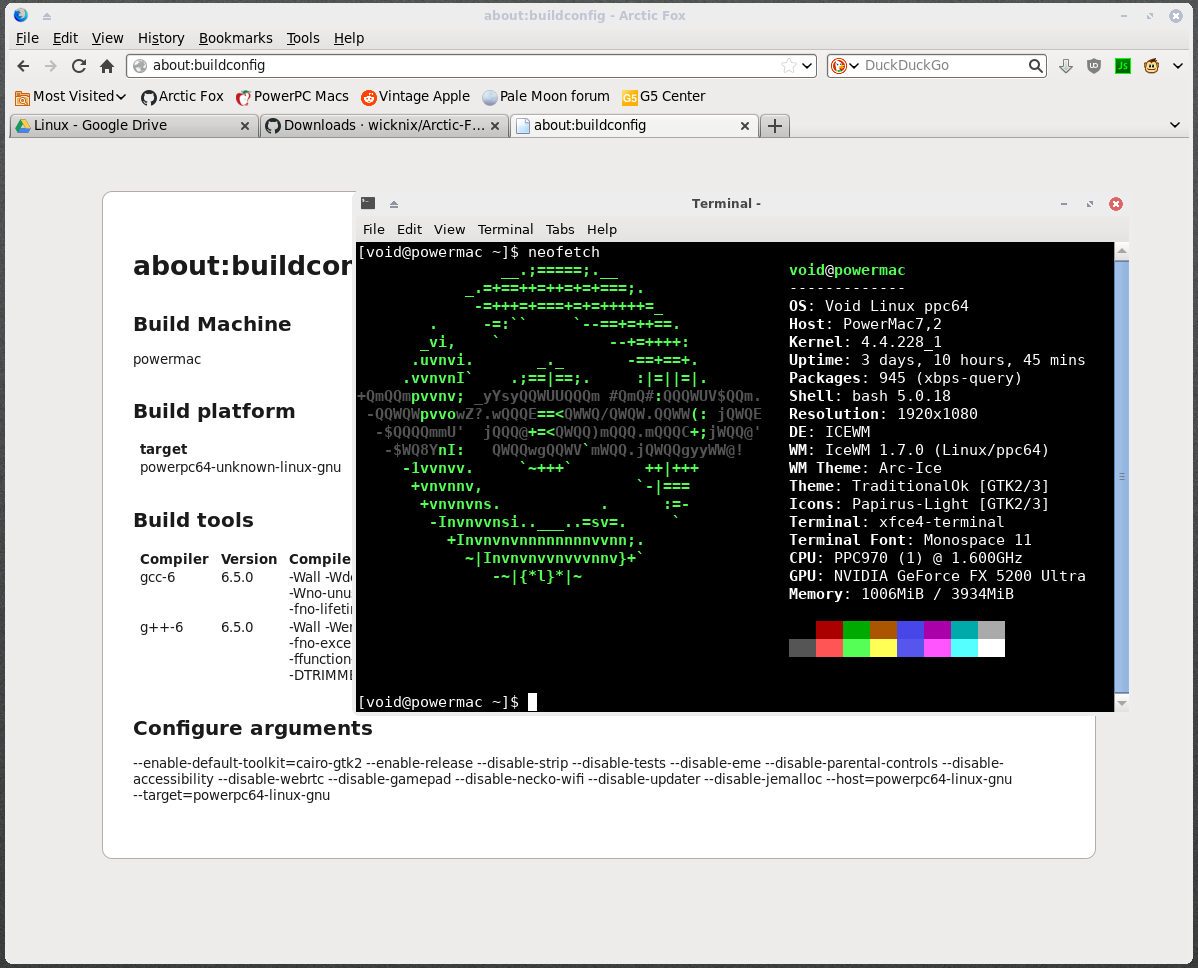This screenshot has height=968, width=1198.
Task: Open a new tab with the plus button
Action: pyautogui.click(x=775, y=126)
